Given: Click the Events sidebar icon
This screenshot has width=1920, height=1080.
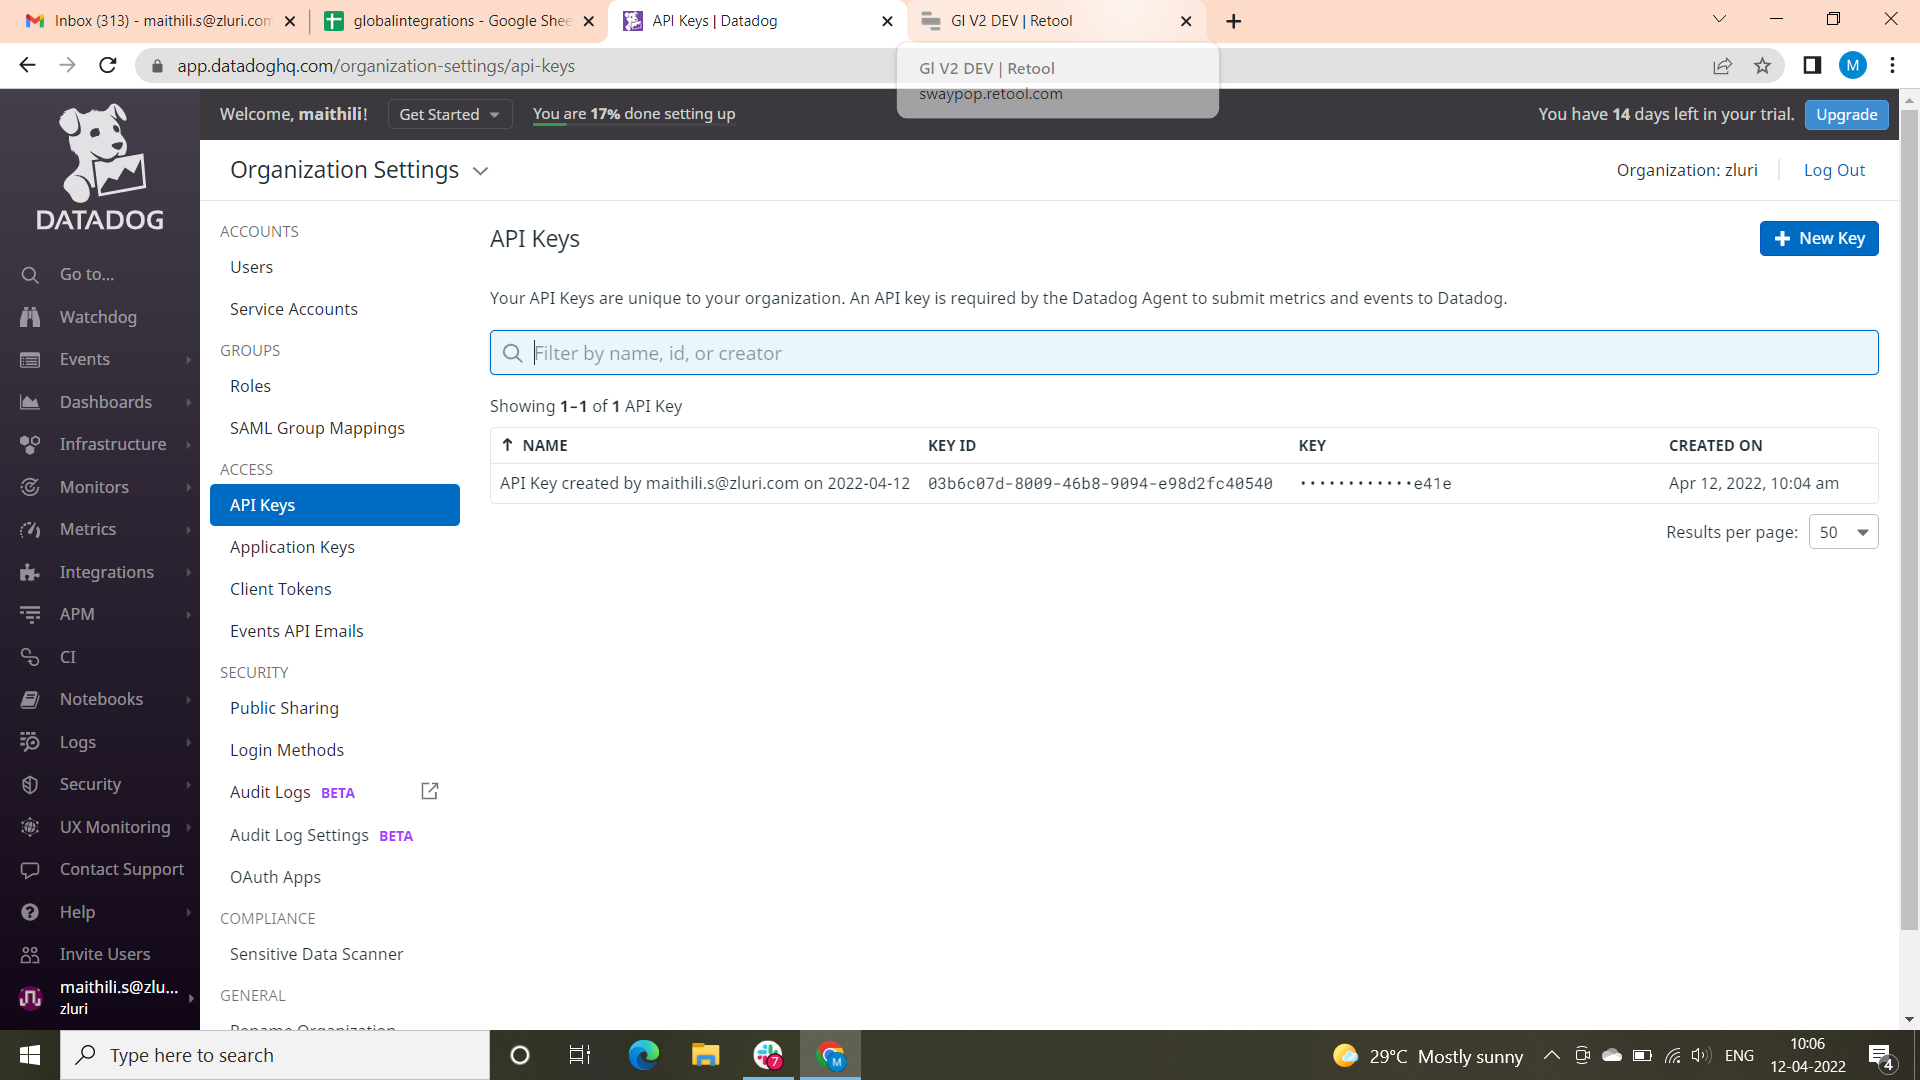Looking at the screenshot, I should (x=30, y=360).
